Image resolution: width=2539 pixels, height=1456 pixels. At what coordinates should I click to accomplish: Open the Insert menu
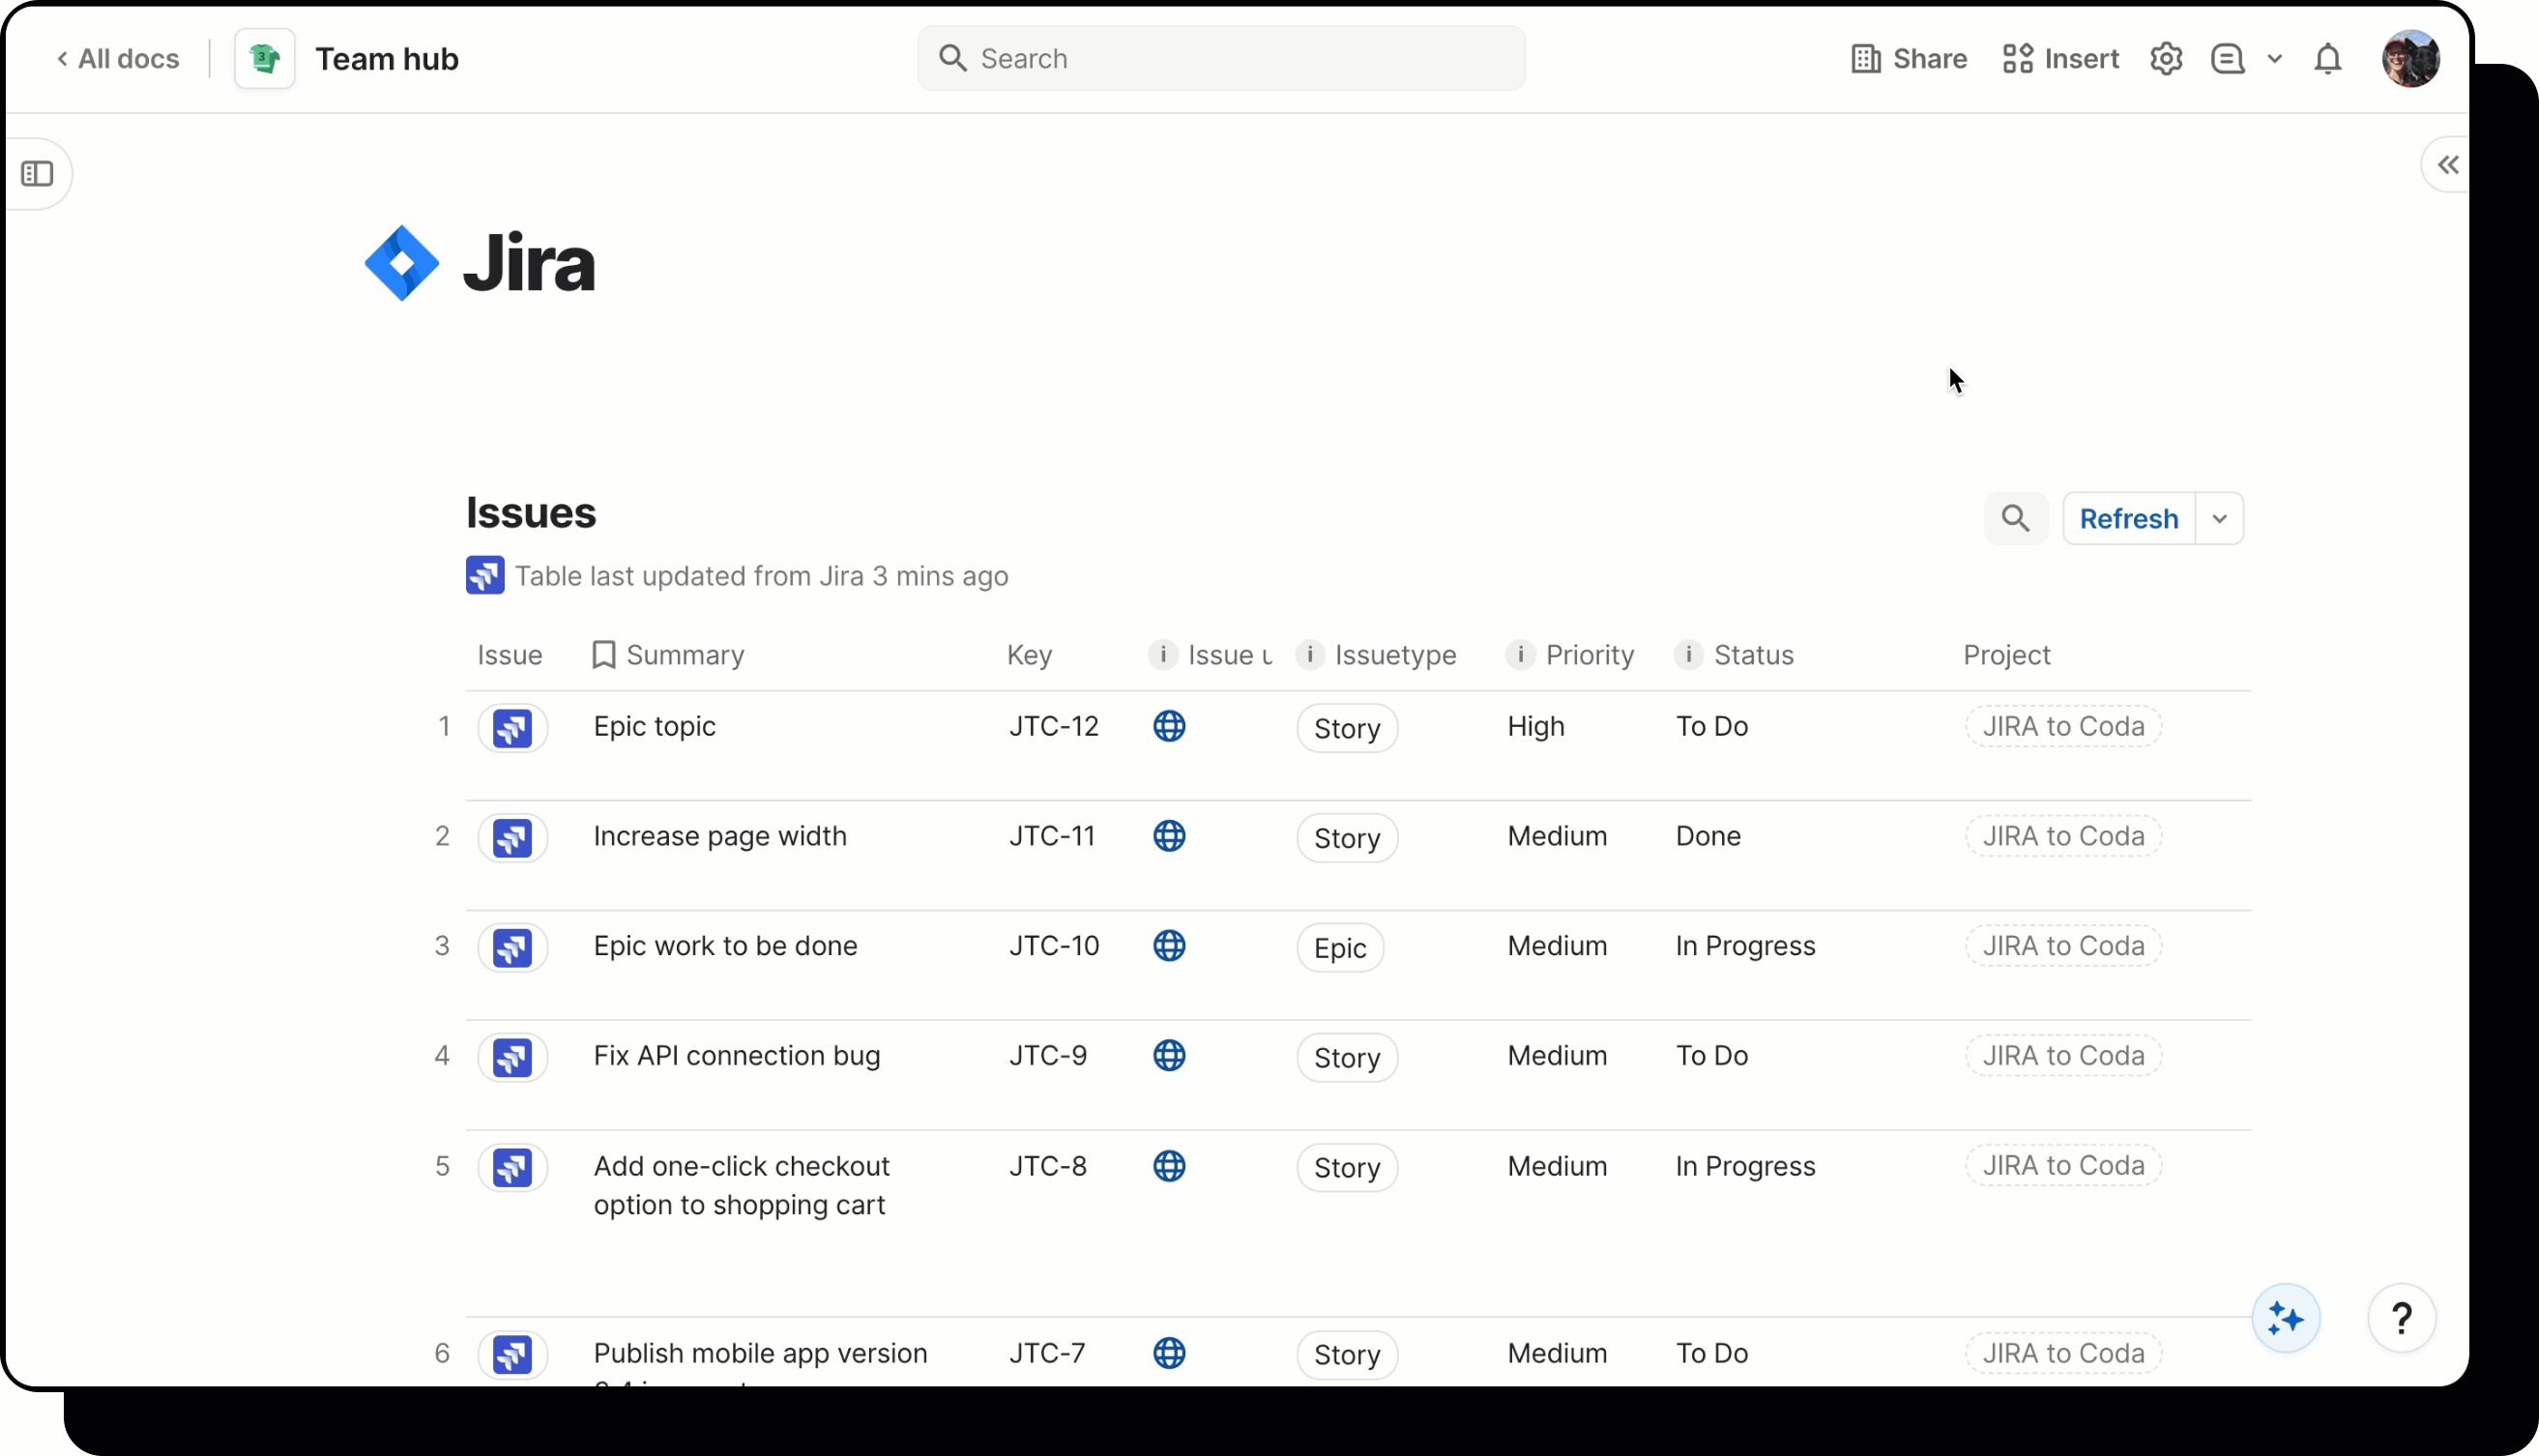click(x=2060, y=59)
